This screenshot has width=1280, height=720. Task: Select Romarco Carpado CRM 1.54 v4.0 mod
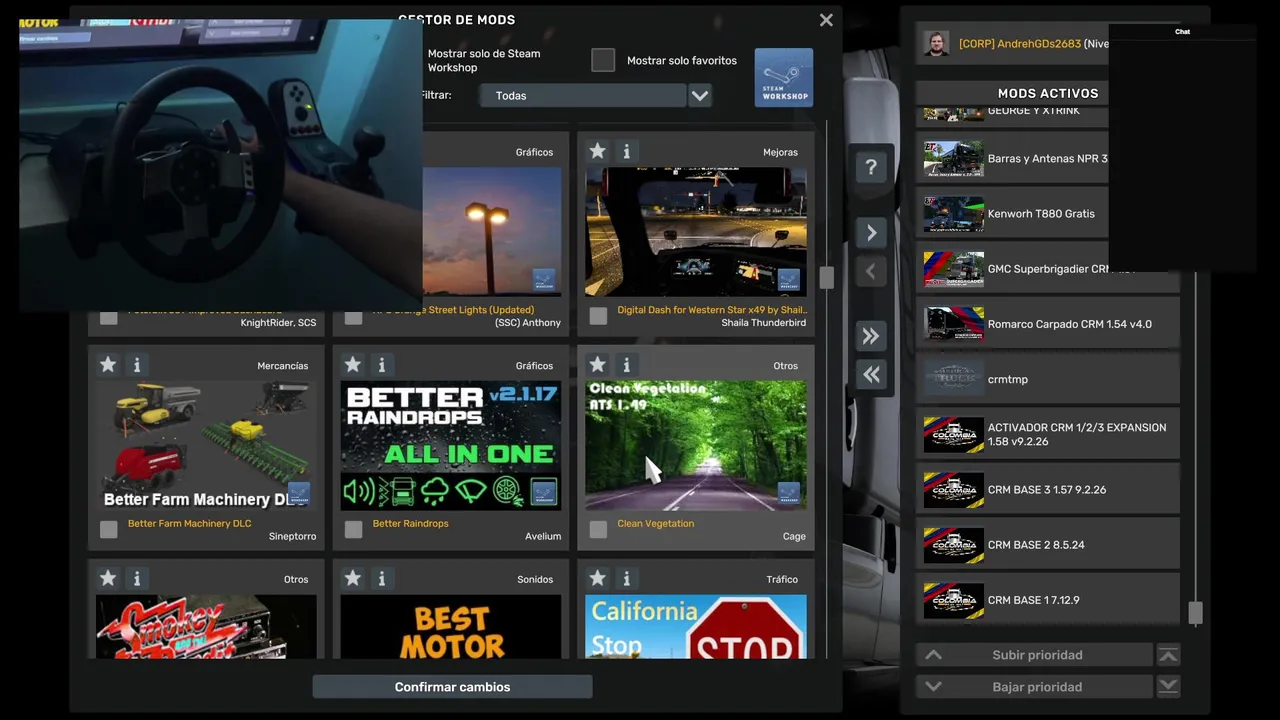coord(1048,324)
